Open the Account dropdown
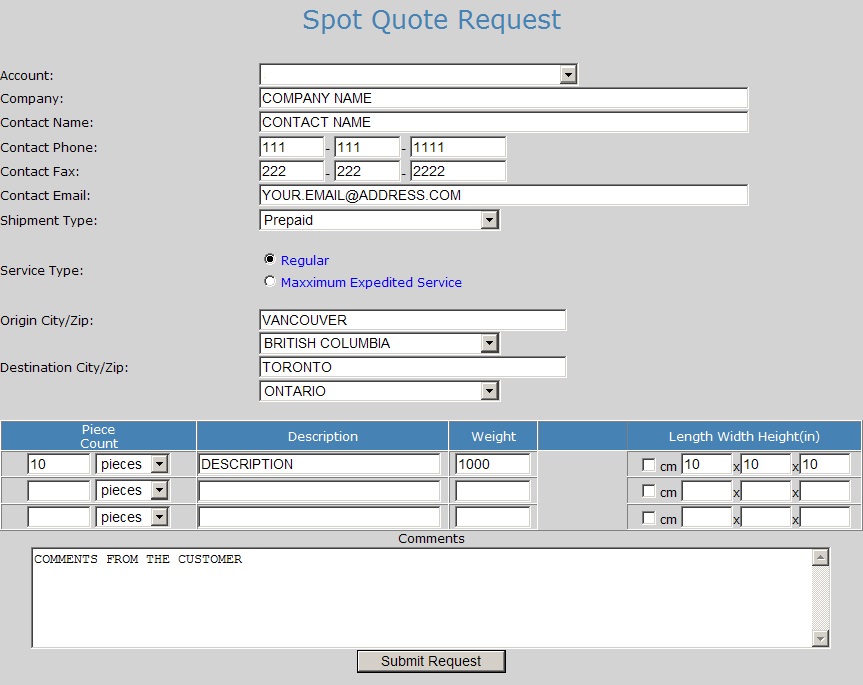863x685 pixels. 568,74
